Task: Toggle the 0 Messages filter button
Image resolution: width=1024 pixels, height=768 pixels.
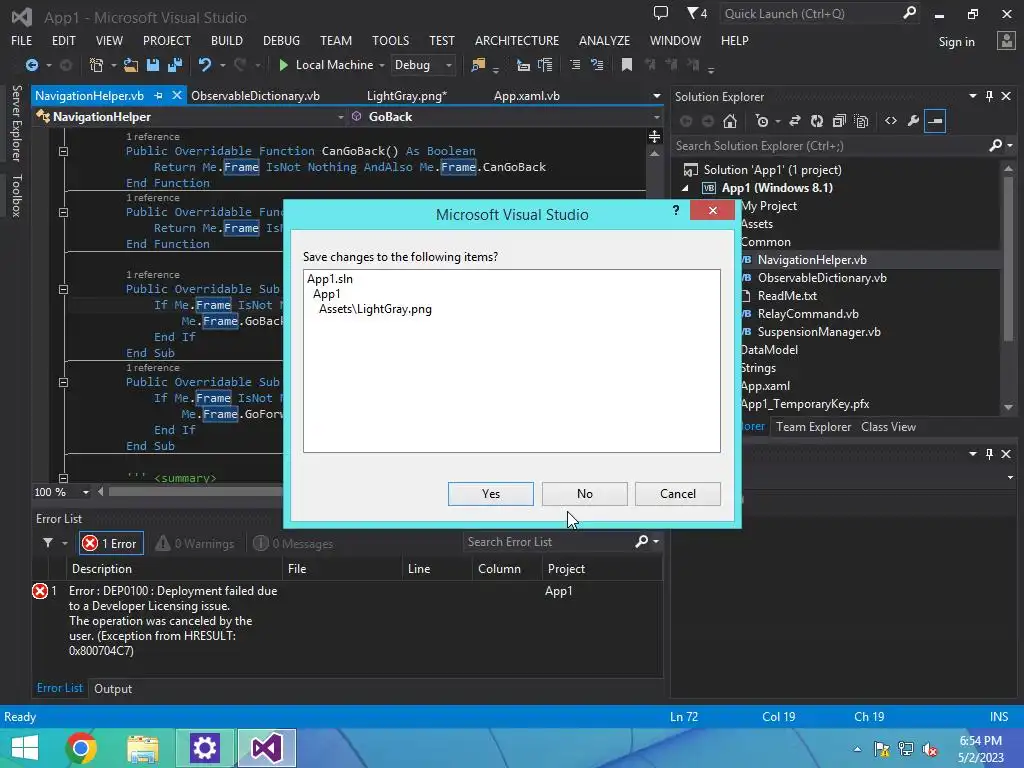Action: [x=293, y=543]
